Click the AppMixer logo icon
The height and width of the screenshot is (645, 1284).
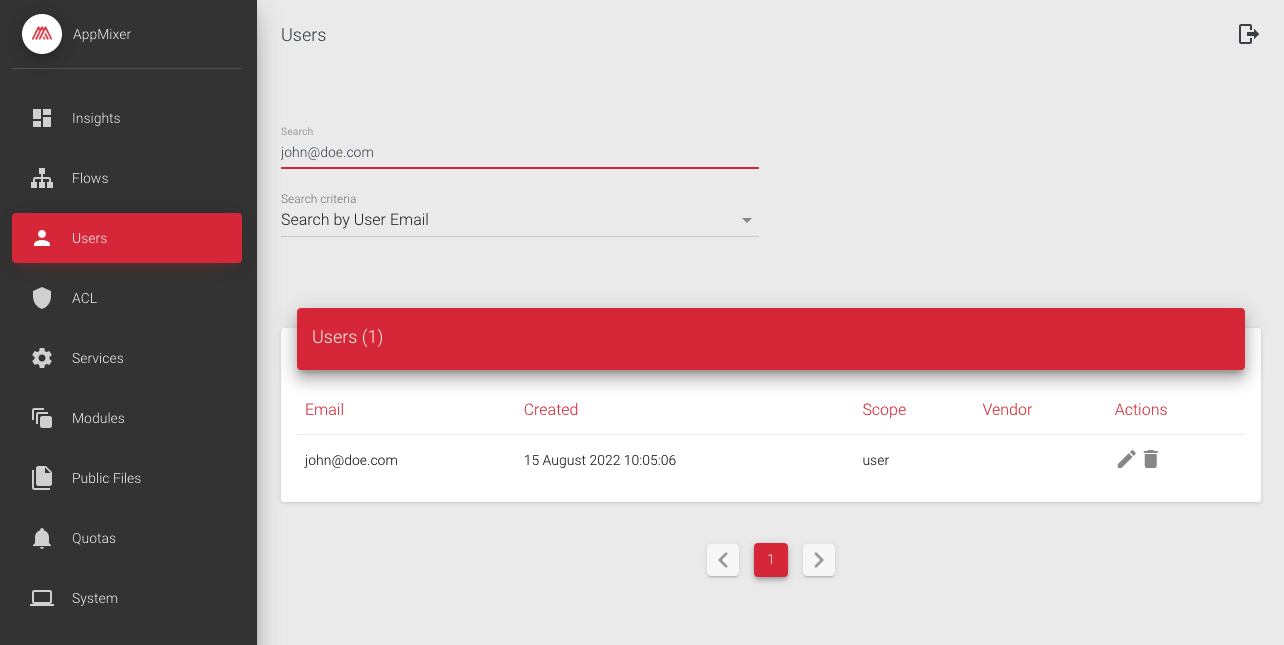42,34
